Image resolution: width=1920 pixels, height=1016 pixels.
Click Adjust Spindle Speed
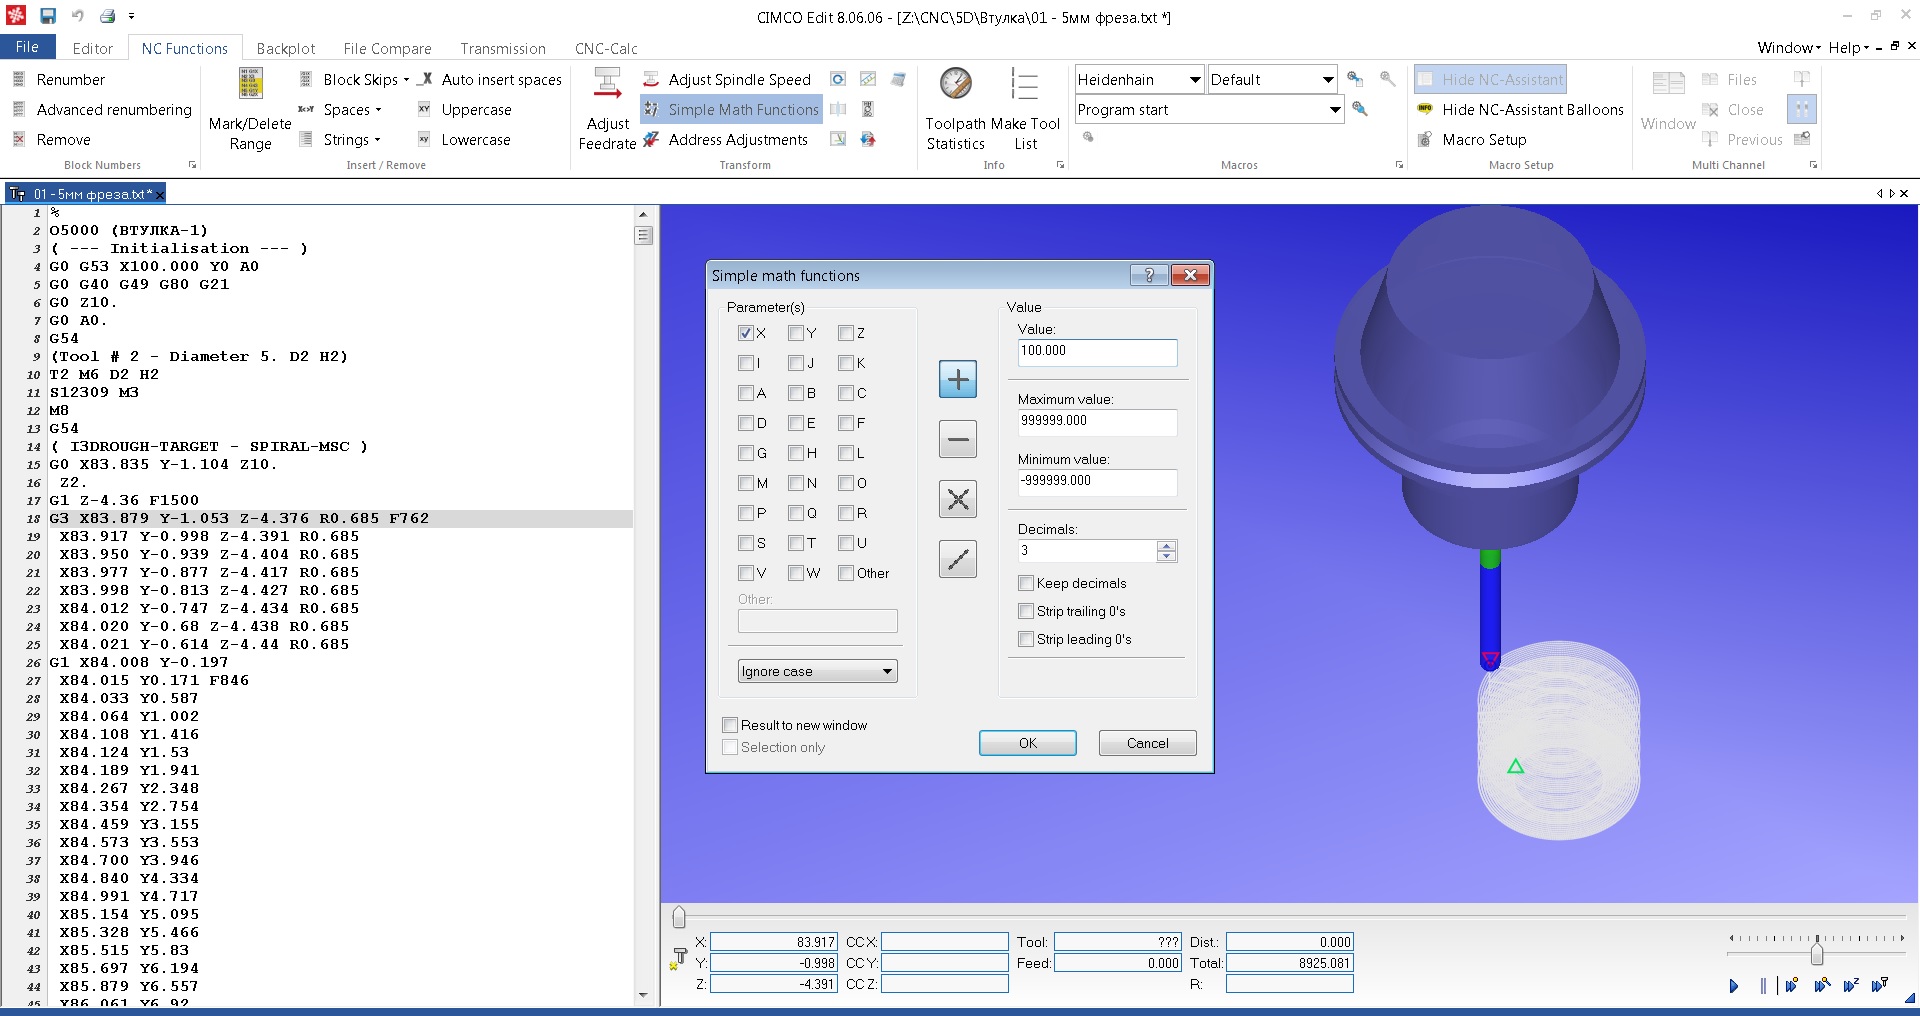[x=727, y=80]
